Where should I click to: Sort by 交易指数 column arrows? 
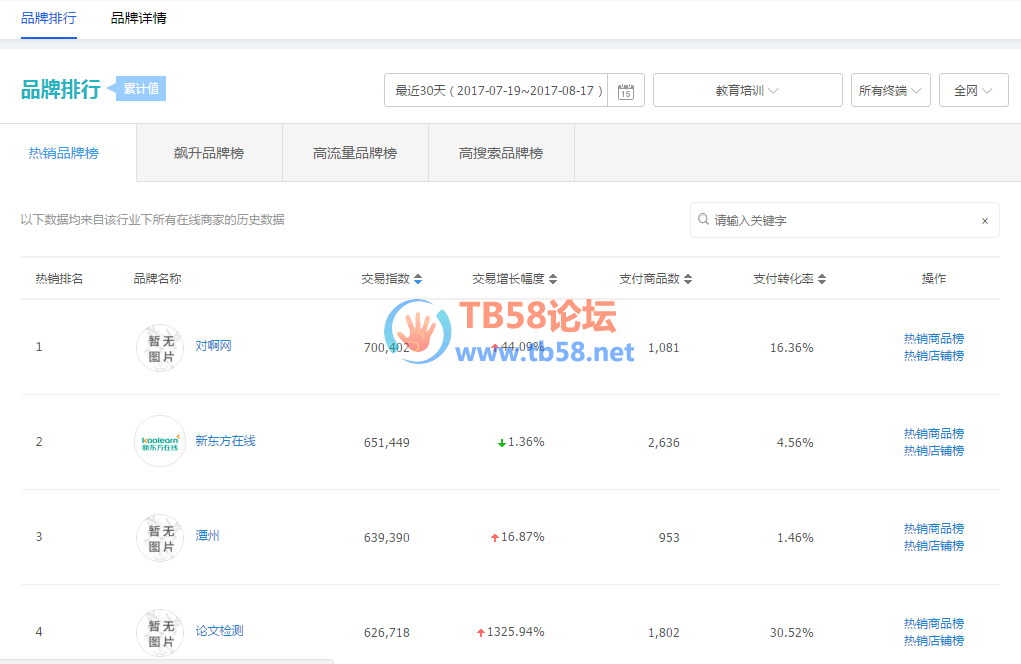(x=418, y=279)
